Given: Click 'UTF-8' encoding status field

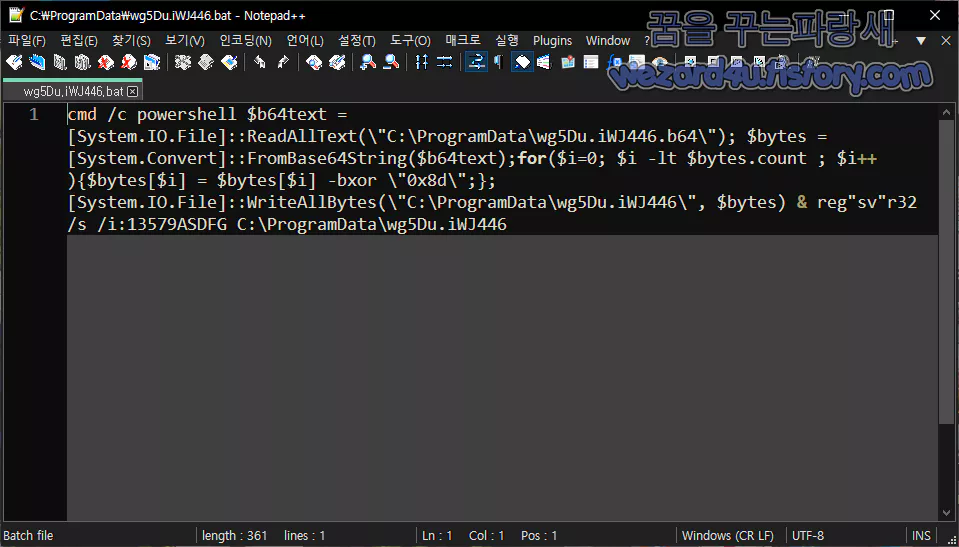Looking at the screenshot, I should click(808, 535).
